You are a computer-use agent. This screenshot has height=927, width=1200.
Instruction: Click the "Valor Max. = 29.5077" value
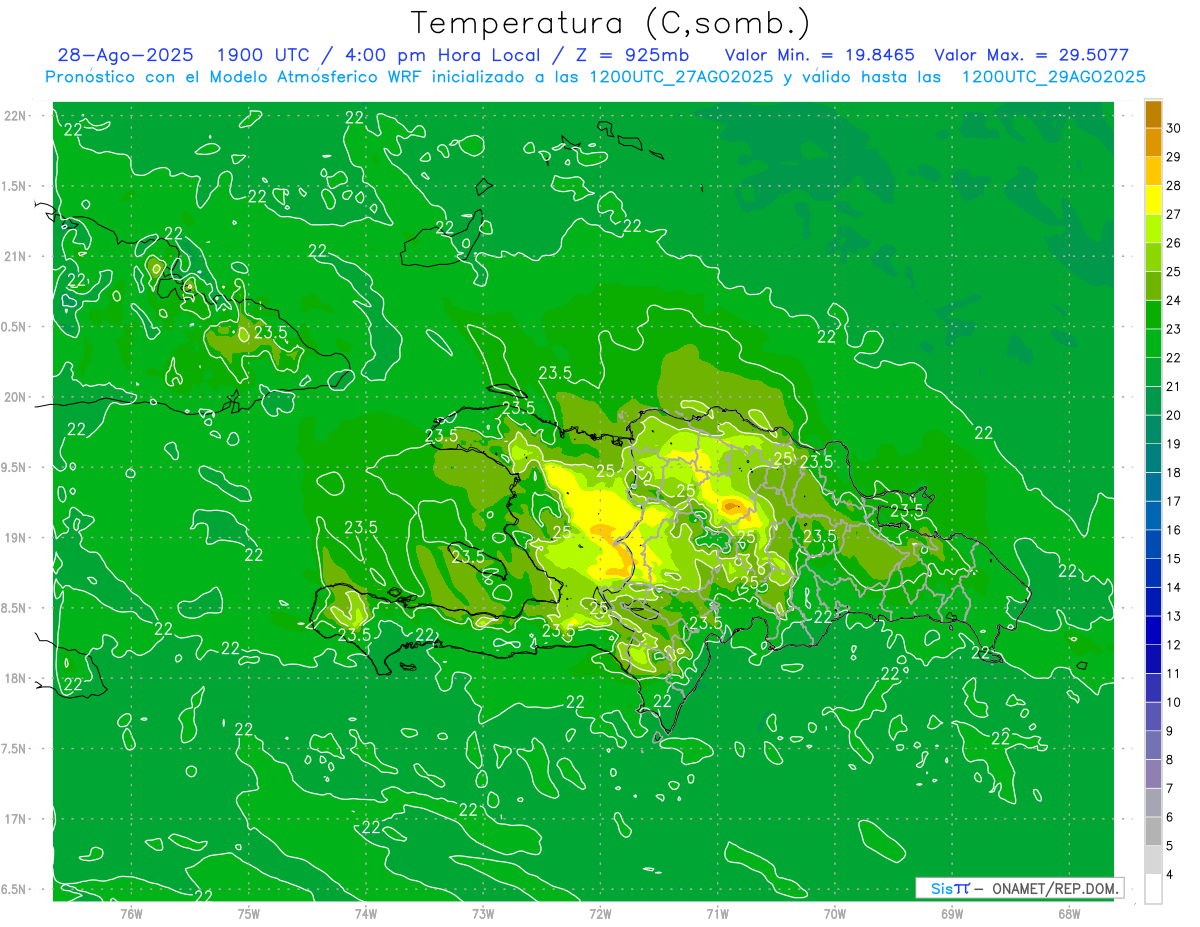pos(1031,55)
